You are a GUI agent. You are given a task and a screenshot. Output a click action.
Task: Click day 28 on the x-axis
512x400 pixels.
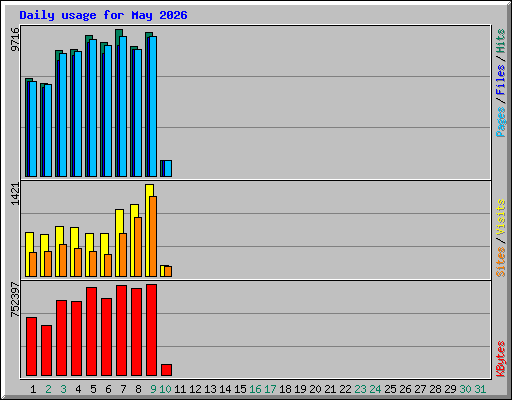tap(435, 389)
